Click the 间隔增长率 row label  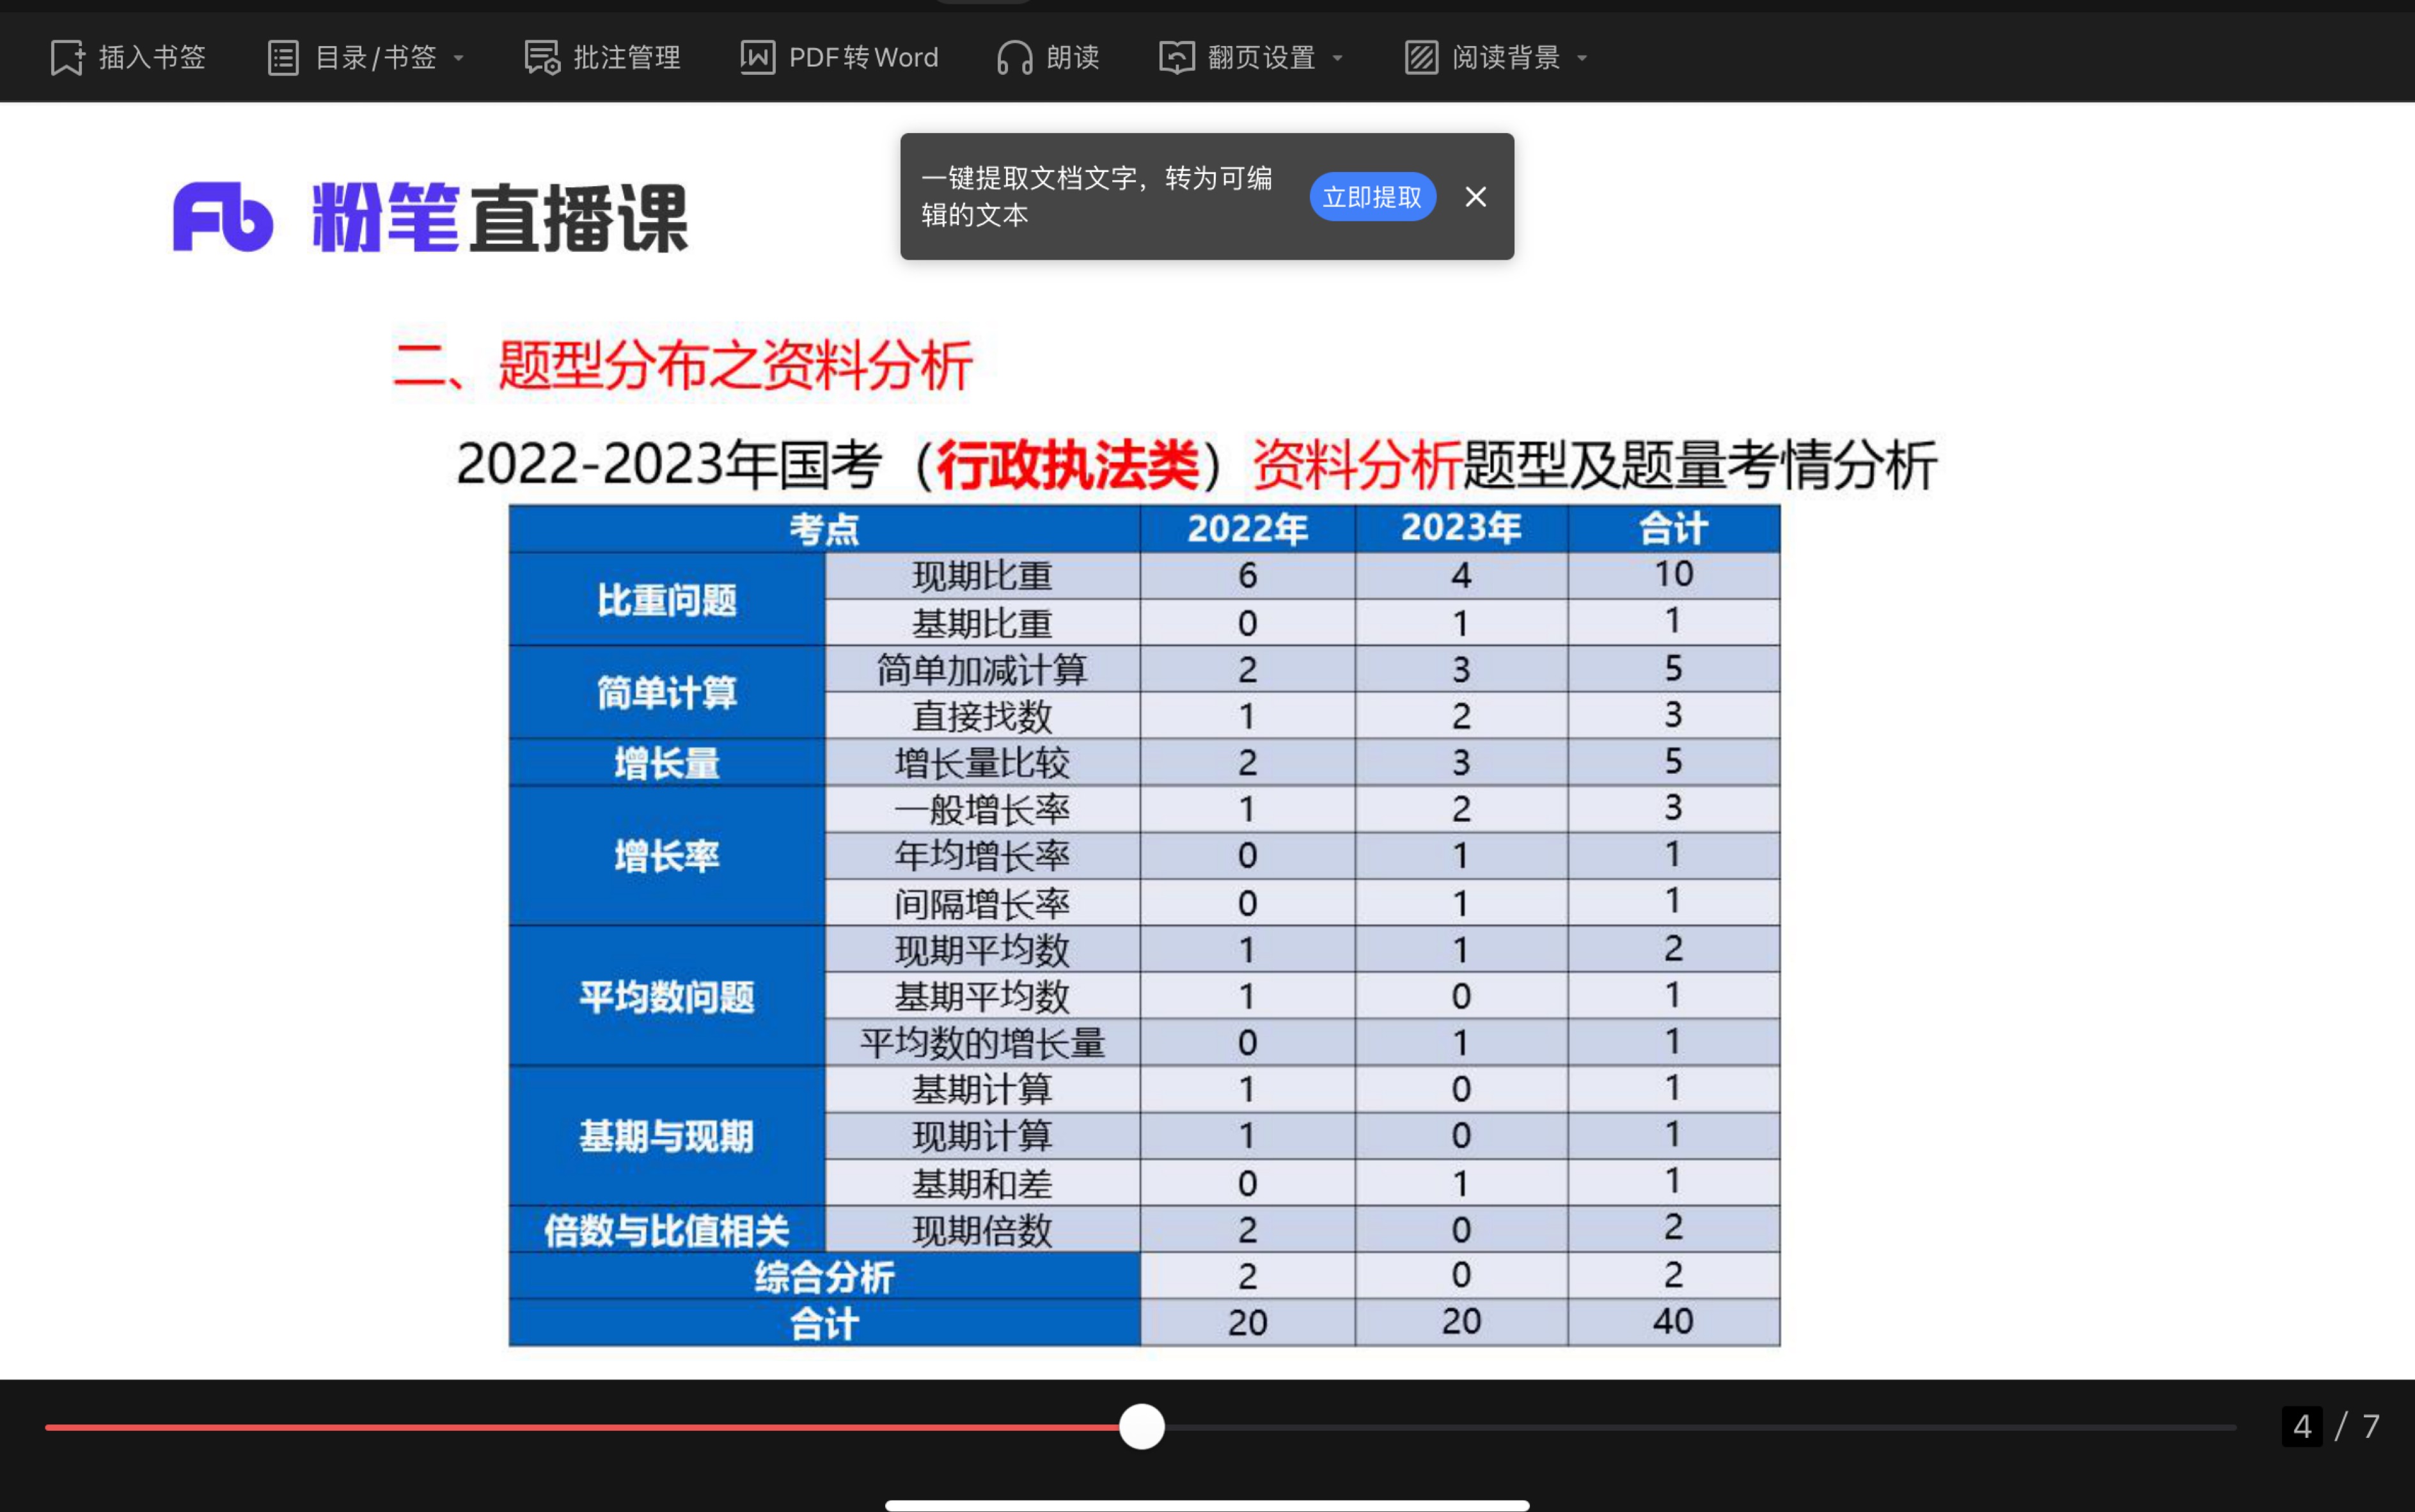982,903
